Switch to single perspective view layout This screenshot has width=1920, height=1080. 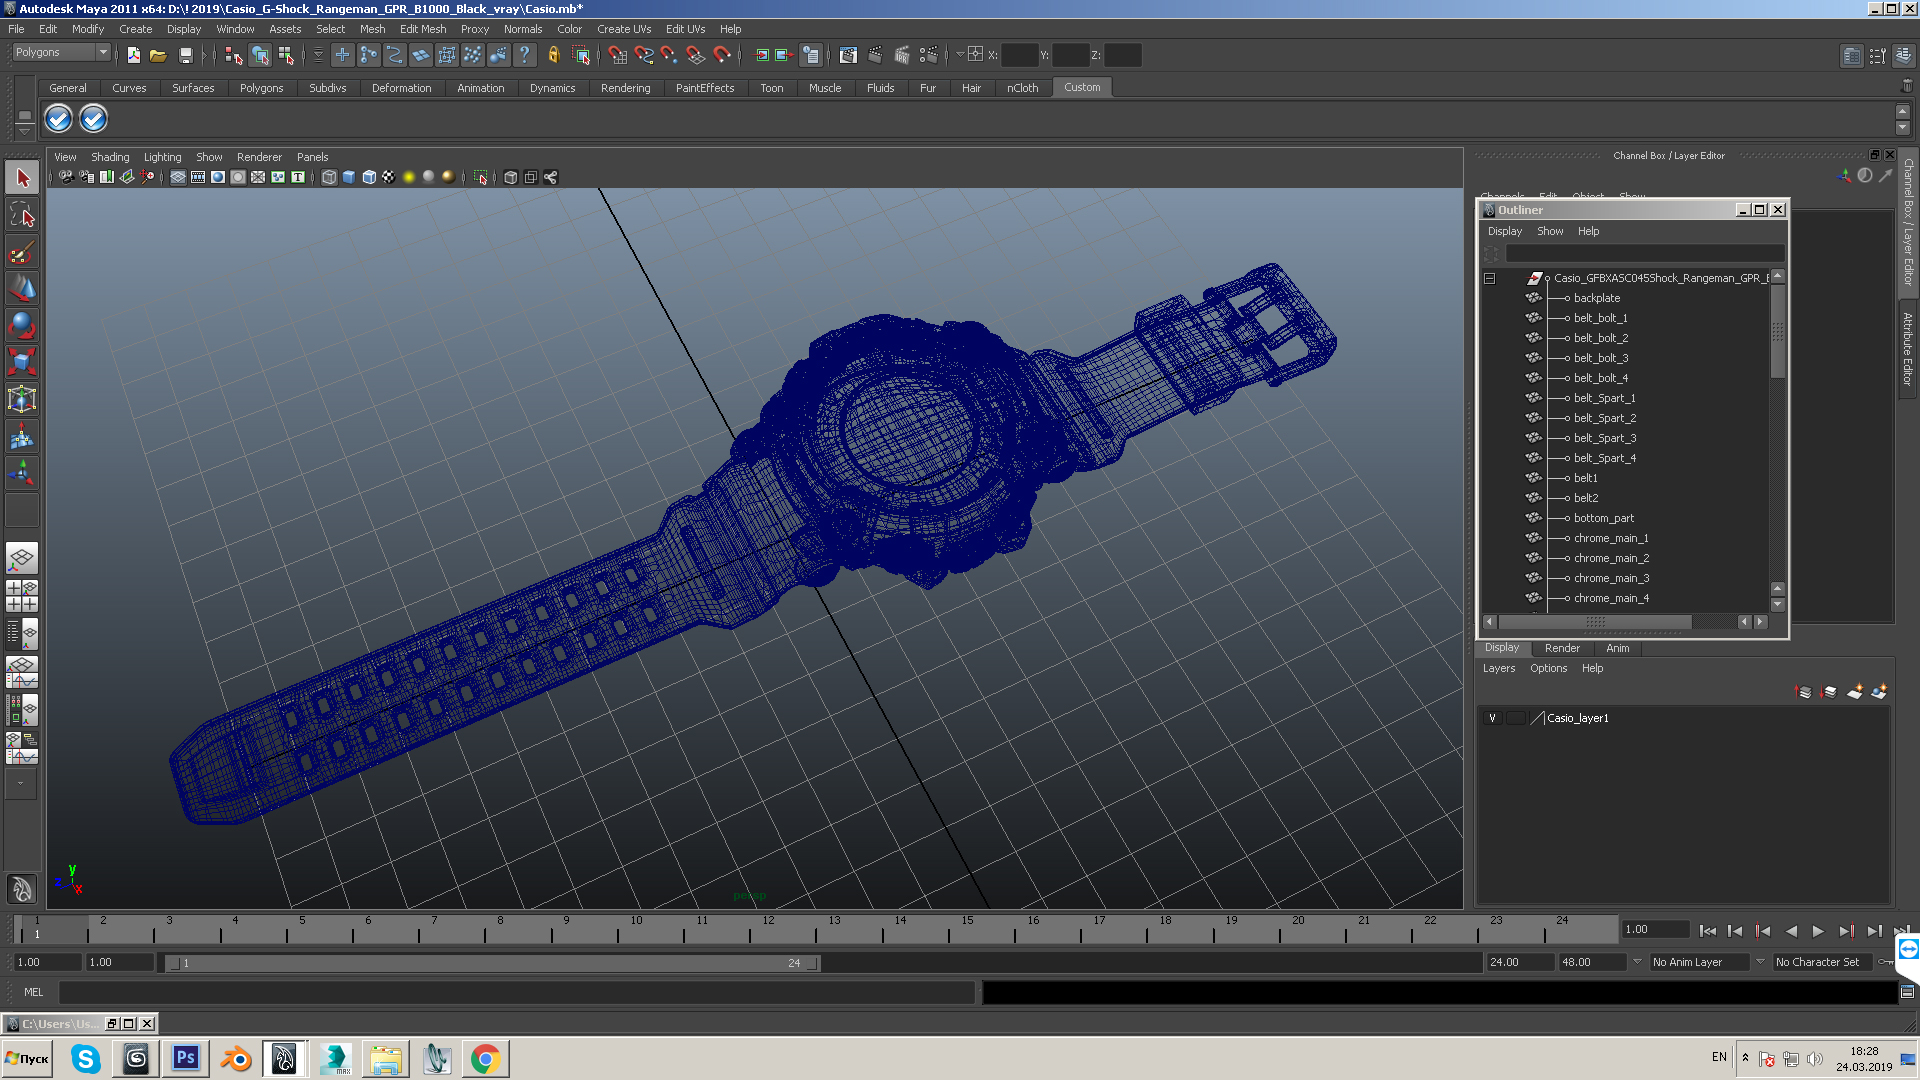pyautogui.click(x=22, y=558)
